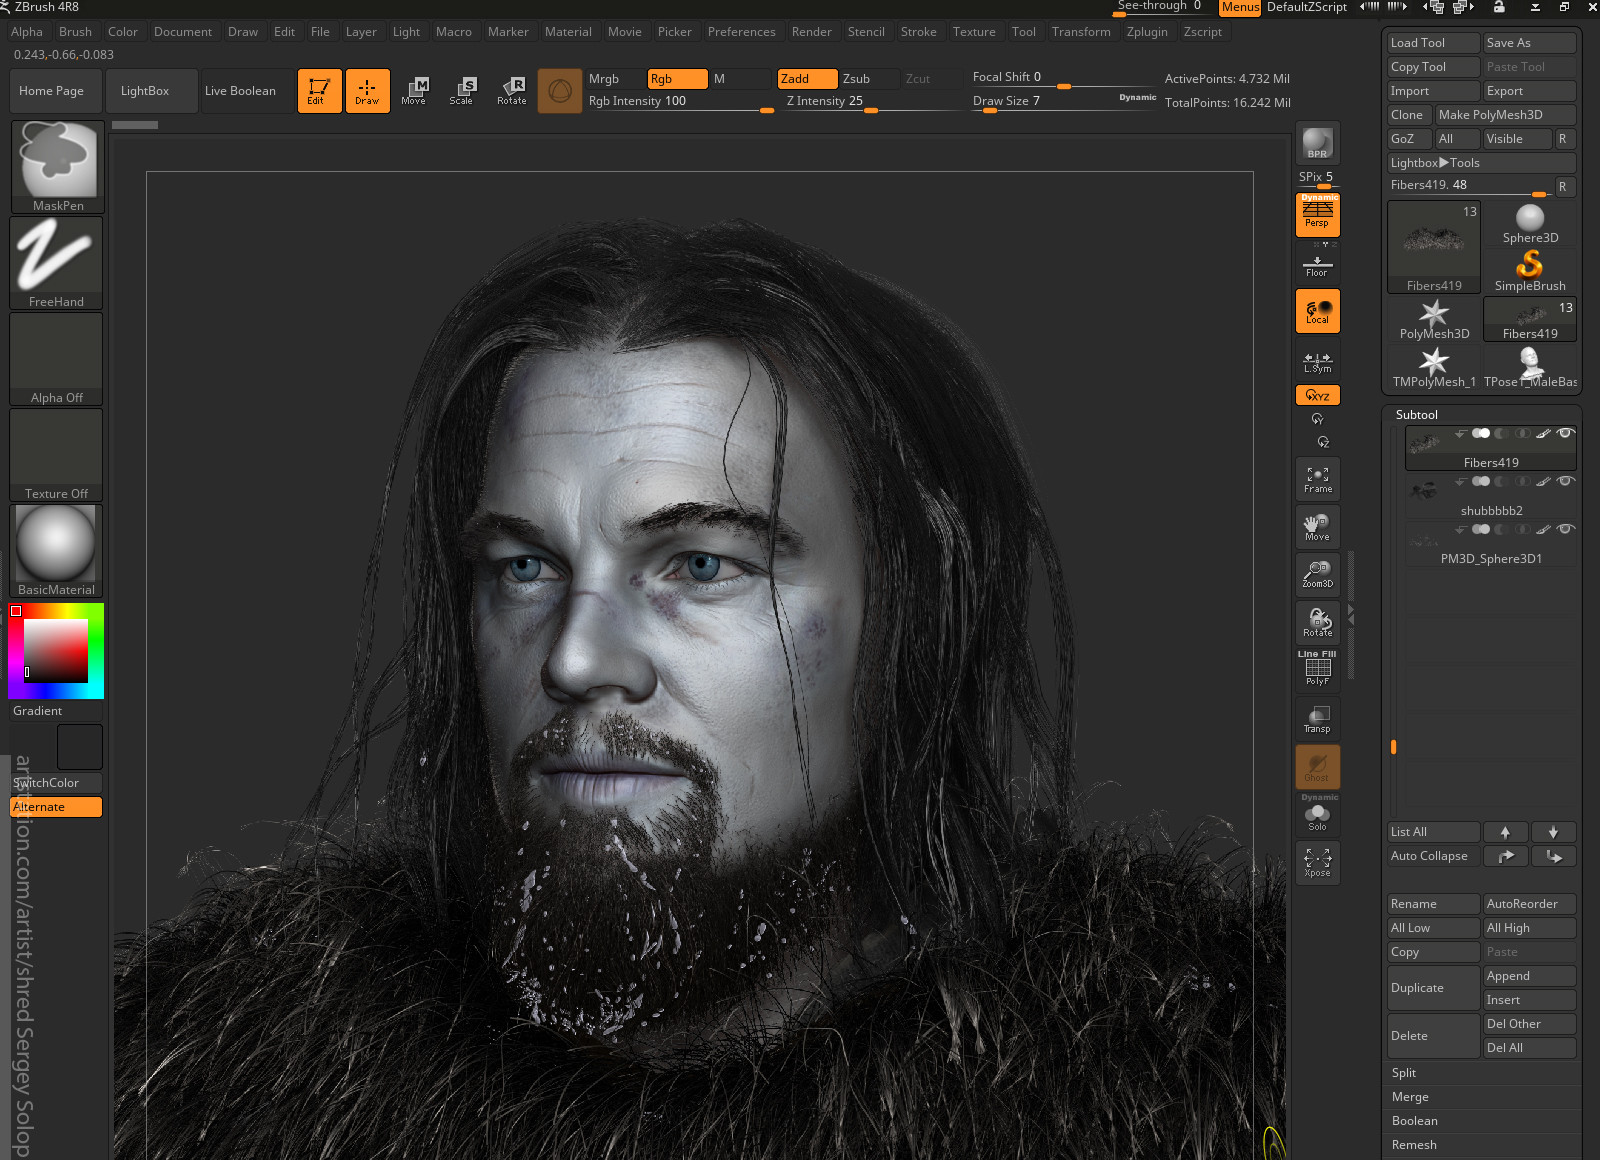Viewport: 1600px width, 1160px height.
Task: Click the Xpose explode icon
Action: (x=1318, y=863)
